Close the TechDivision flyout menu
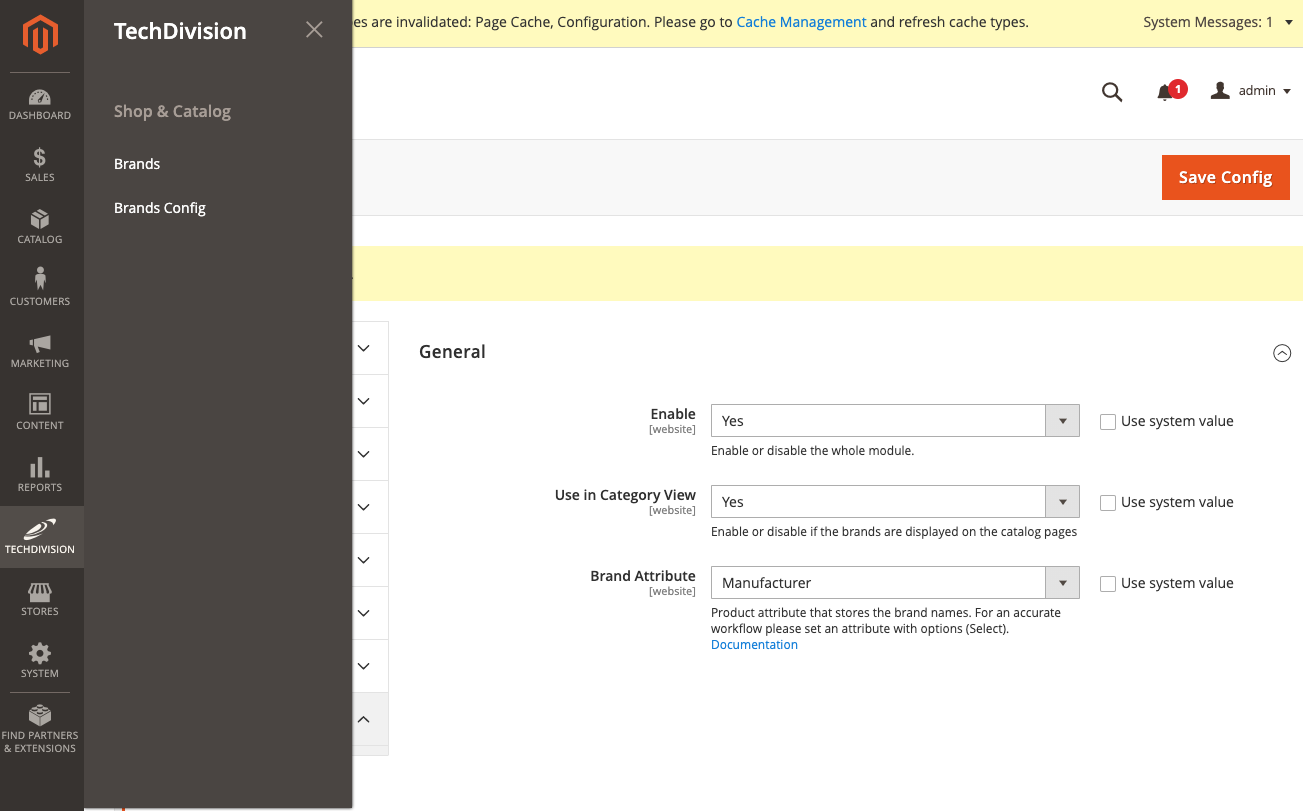Image resolution: width=1303 pixels, height=811 pixels. coord(314,30)
